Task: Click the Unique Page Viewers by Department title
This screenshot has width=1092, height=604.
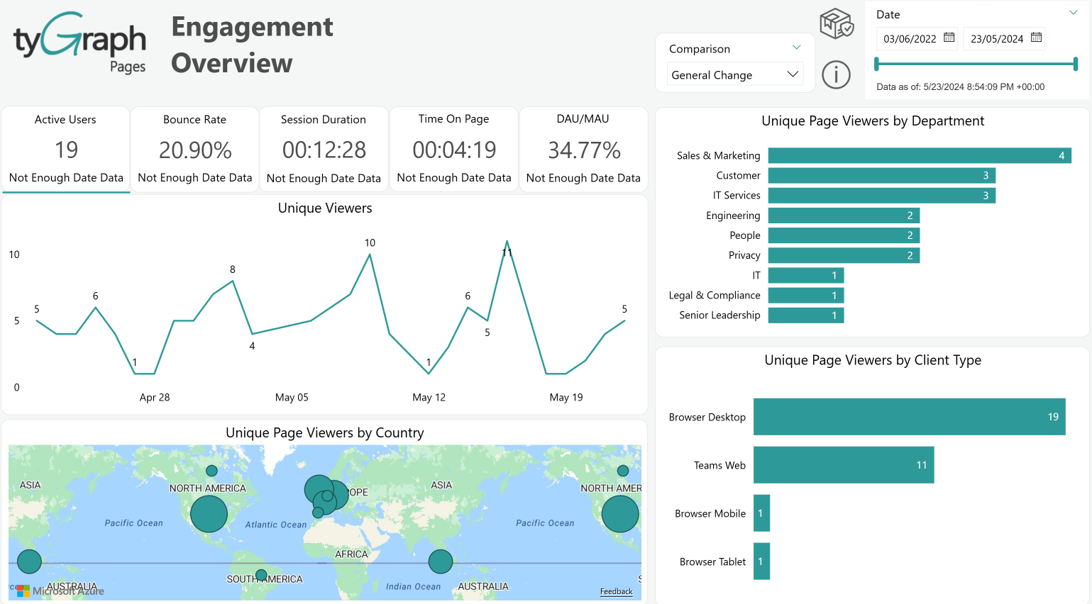Action: pyautogui.click(x=873, y=121)
